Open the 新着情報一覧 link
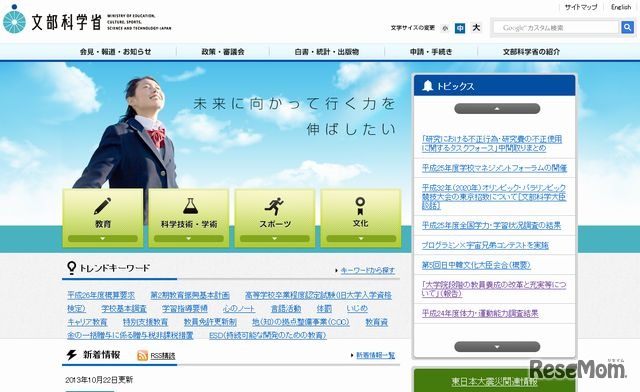Screen dimensions: 640x392 376,355
